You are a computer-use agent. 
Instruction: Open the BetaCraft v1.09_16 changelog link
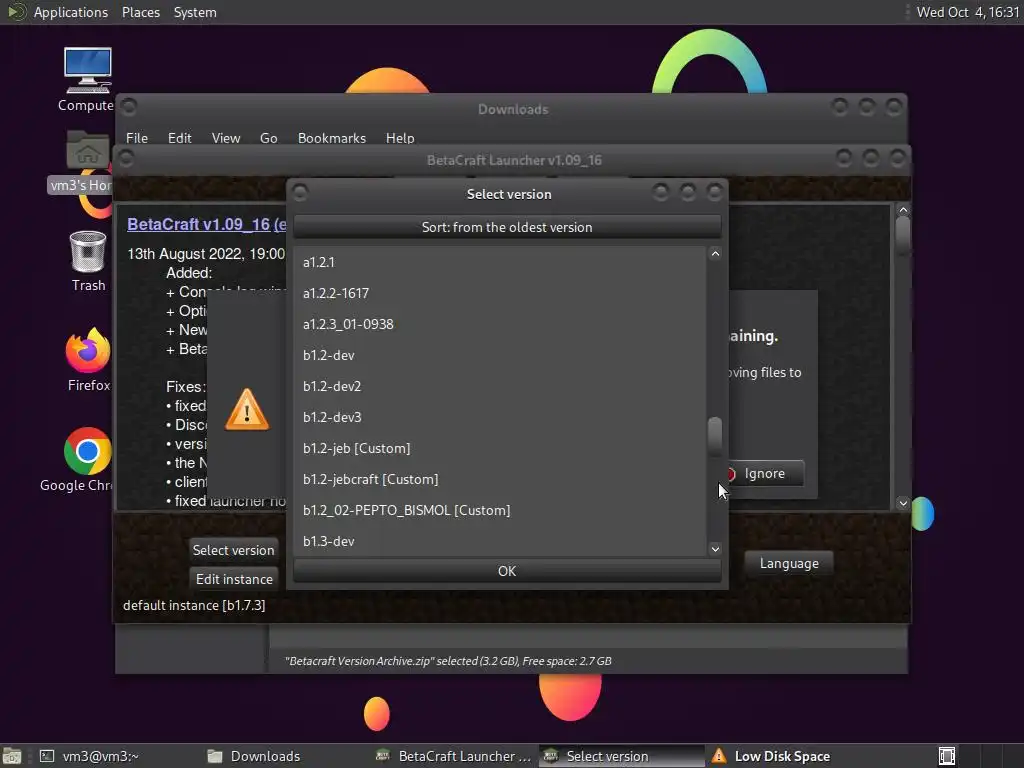(x=206, y=224)
